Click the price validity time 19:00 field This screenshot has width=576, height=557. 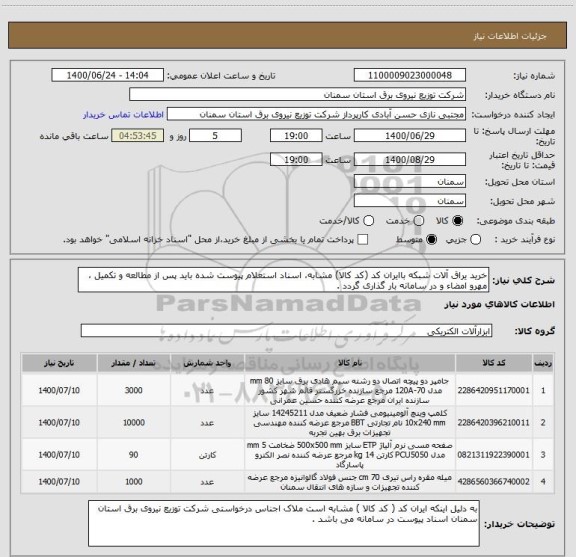[296, 159]
